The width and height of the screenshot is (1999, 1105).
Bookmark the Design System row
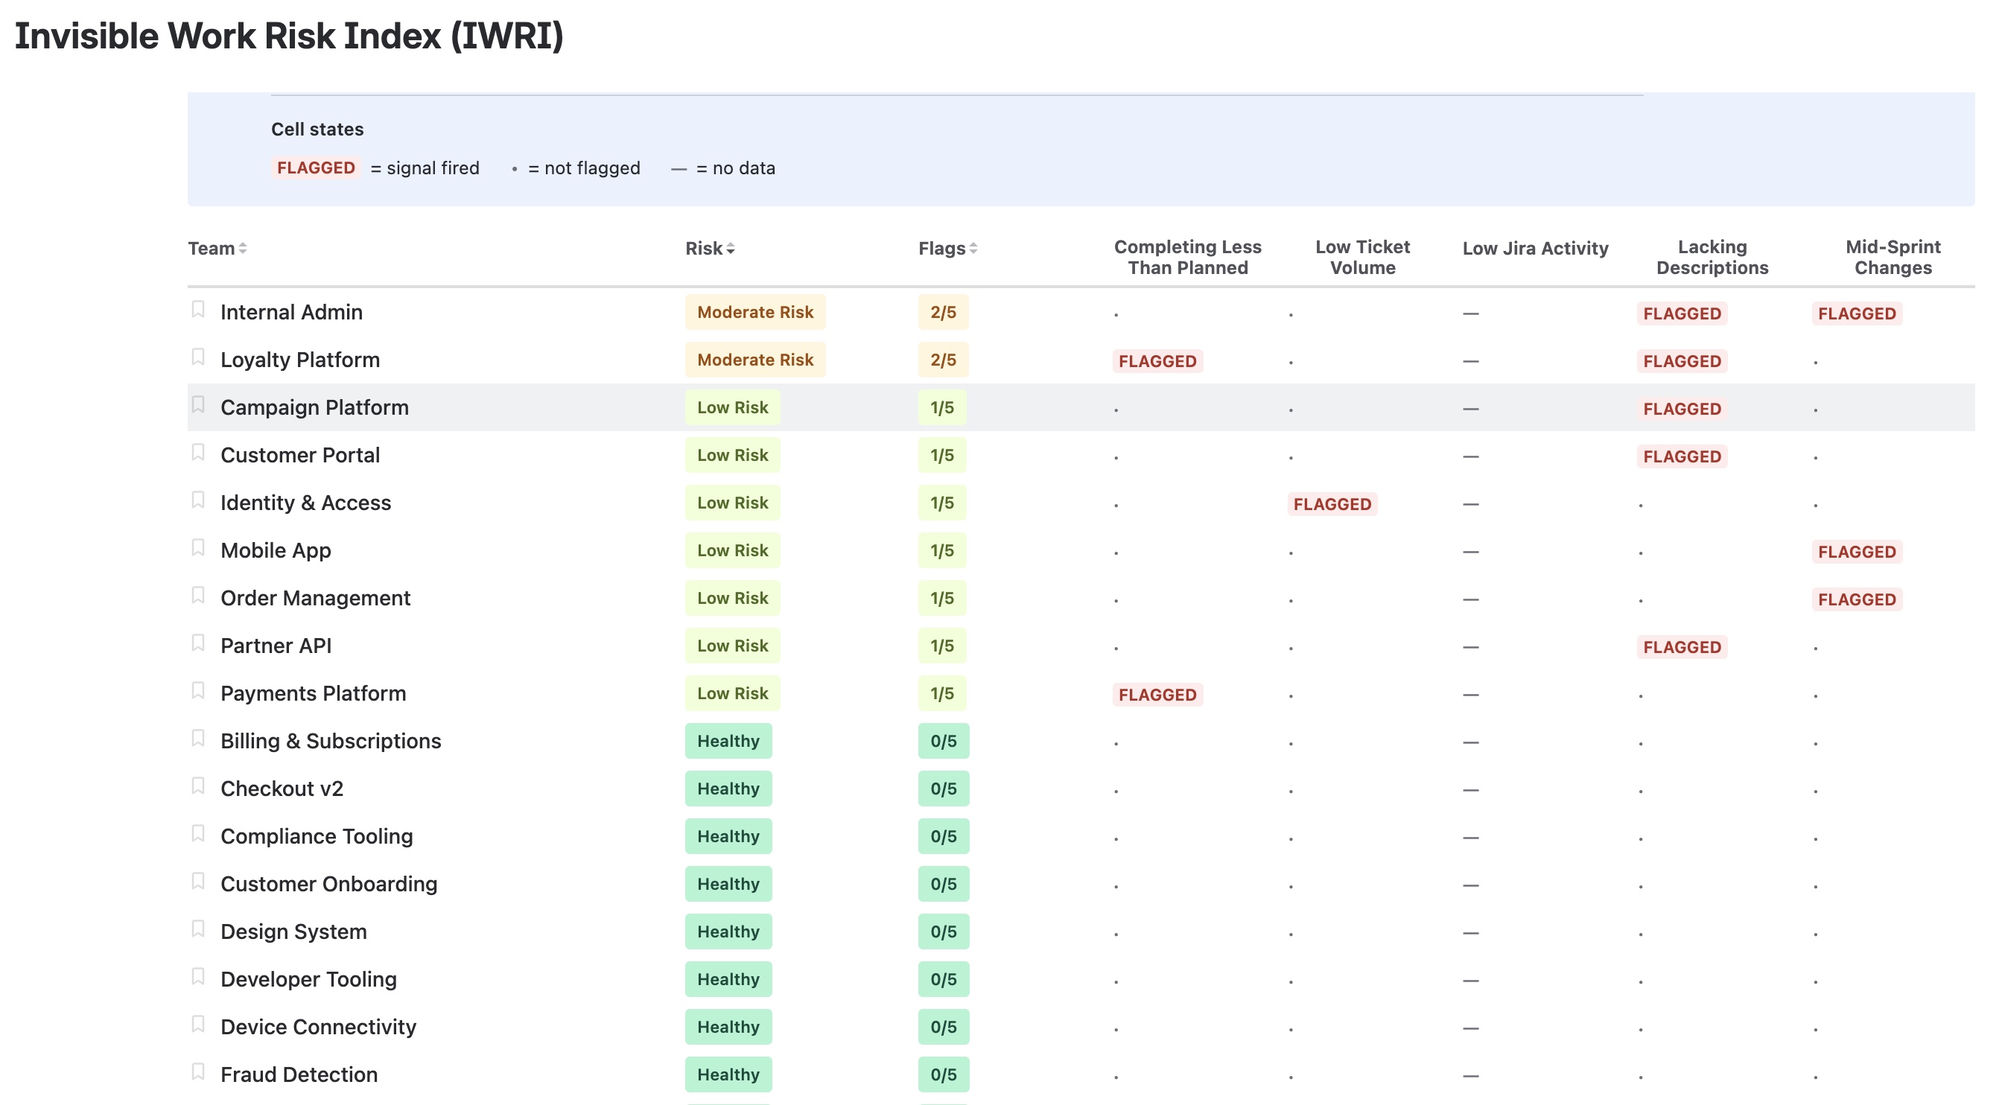198,929
